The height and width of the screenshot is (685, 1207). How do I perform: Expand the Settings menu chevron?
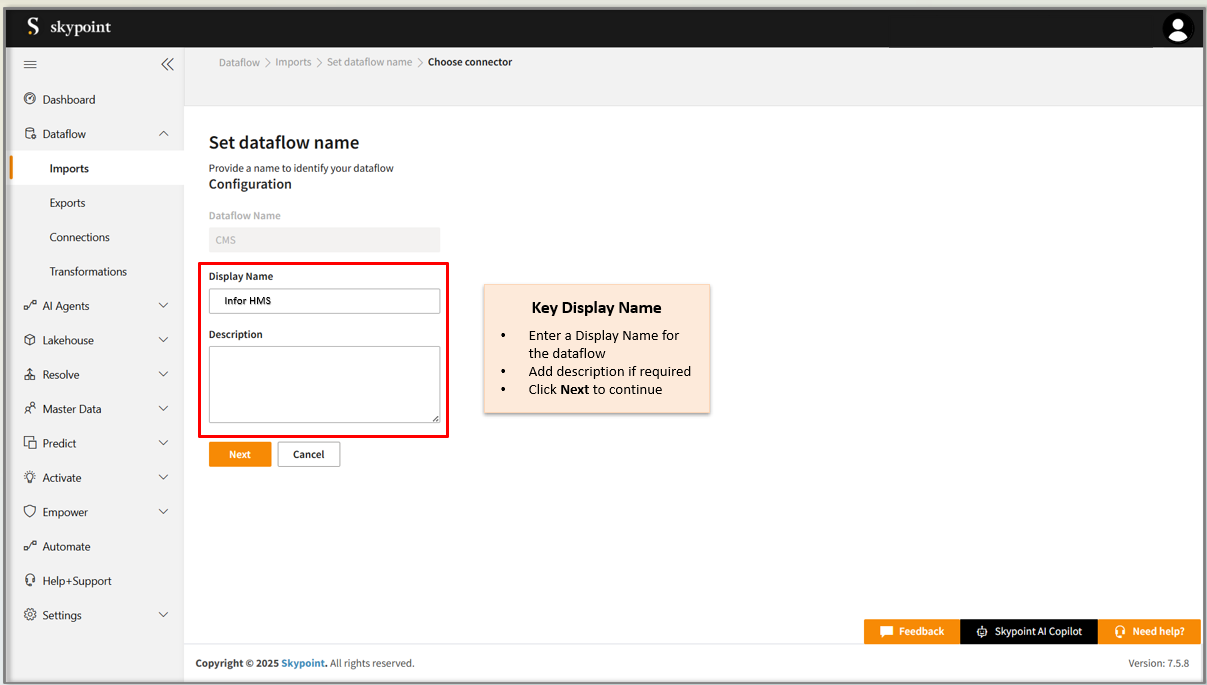pos(164,615)
